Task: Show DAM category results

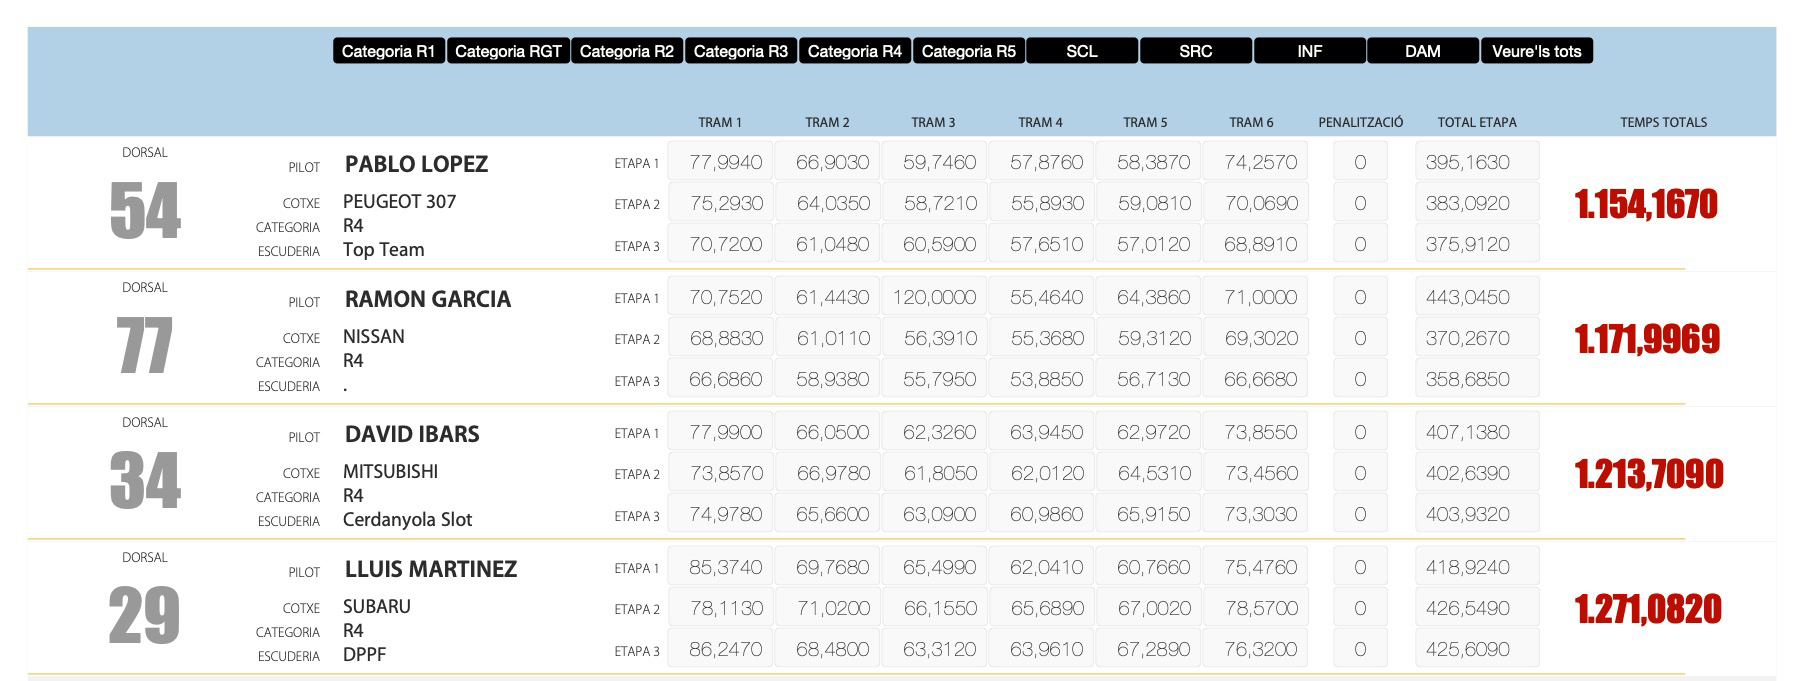Action: tap(1423, 51)
